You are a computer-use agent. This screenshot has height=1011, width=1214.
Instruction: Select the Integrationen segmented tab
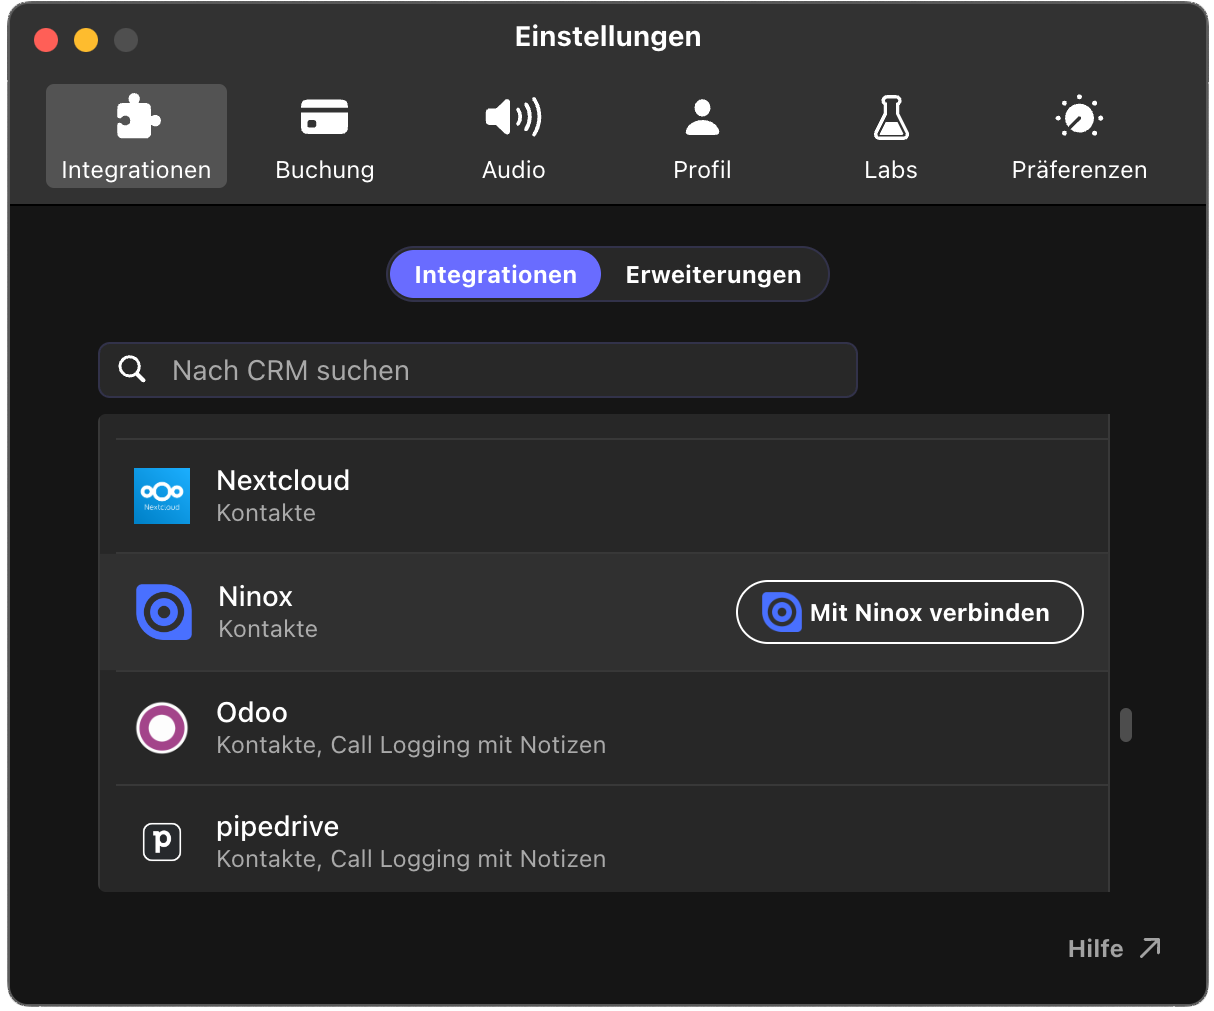495,275
